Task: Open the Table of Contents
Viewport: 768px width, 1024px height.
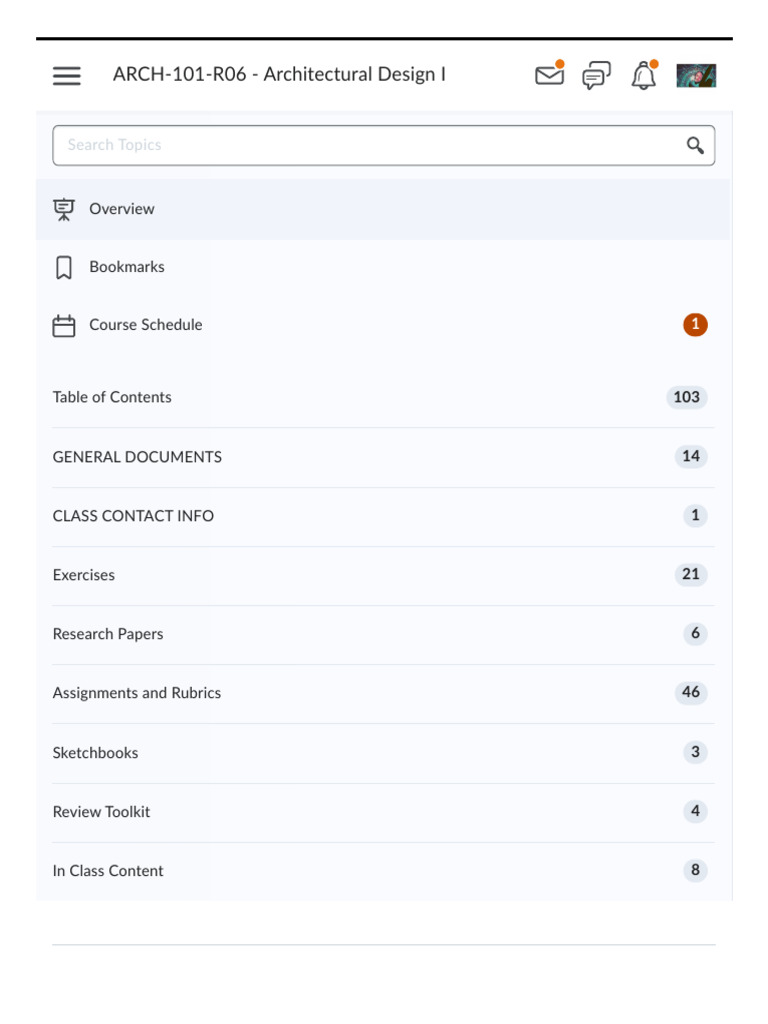Action: point(112,397)
